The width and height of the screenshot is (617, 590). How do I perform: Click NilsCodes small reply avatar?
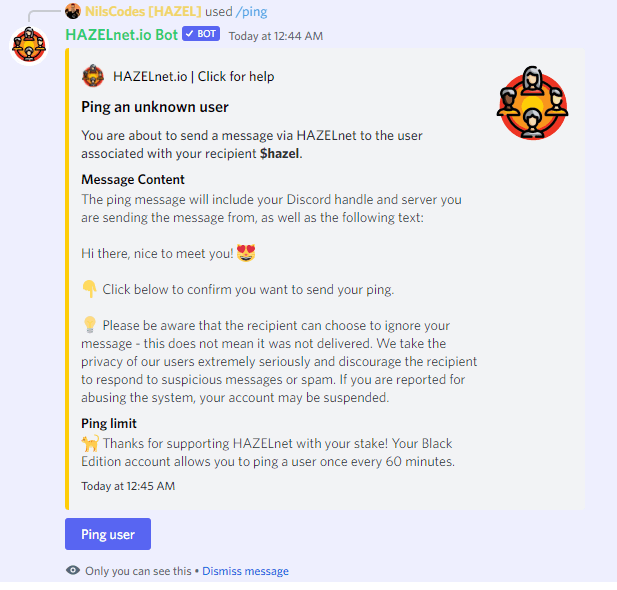[x=73, y=11]
